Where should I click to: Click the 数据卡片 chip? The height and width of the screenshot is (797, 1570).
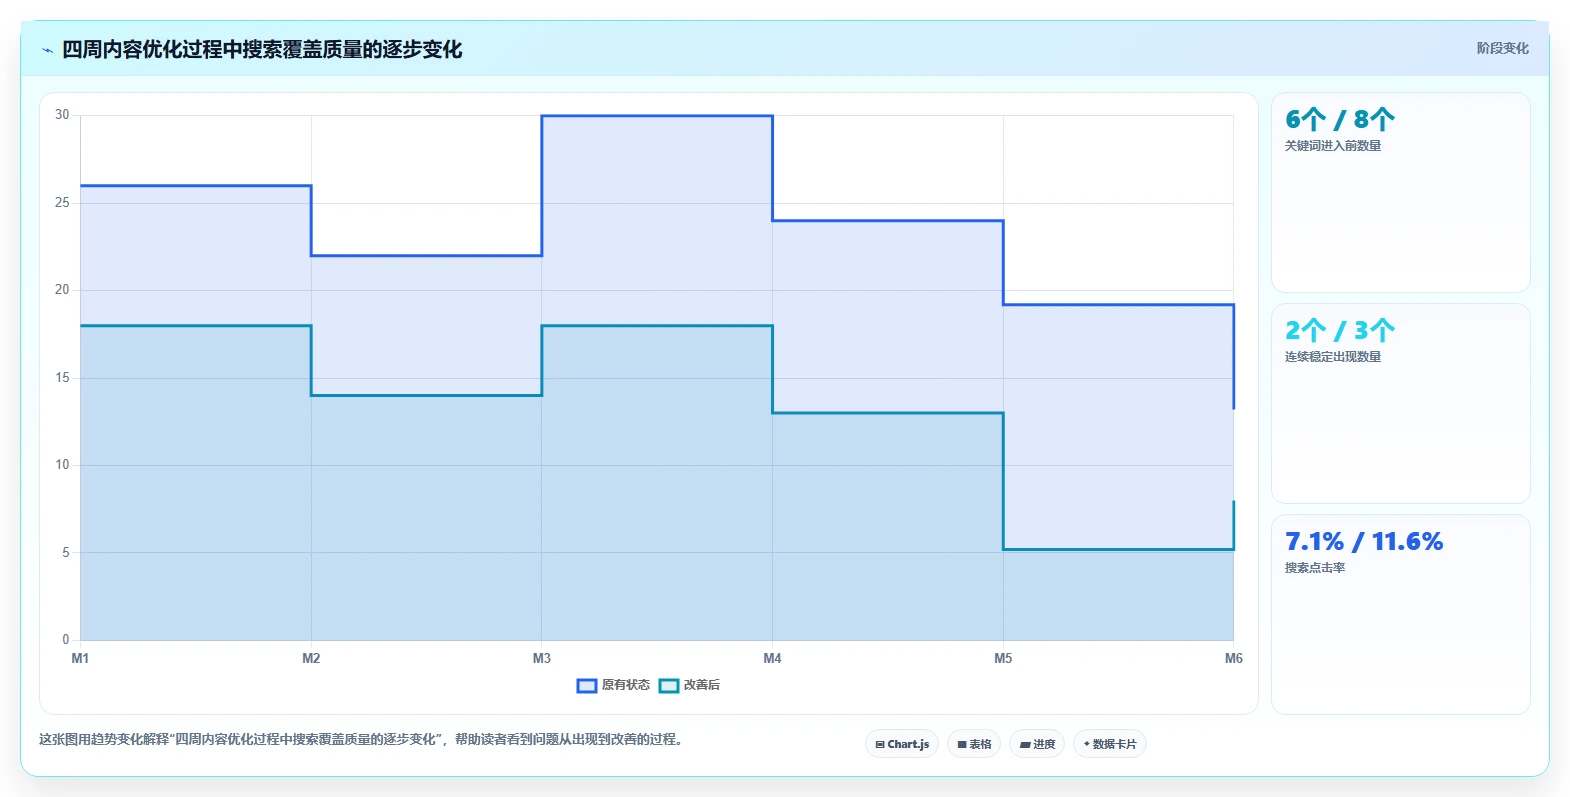1110,744
